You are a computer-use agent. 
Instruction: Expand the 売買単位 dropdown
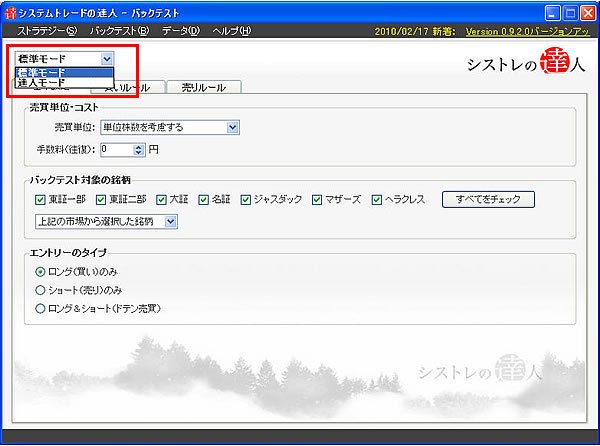coord(232,127)
